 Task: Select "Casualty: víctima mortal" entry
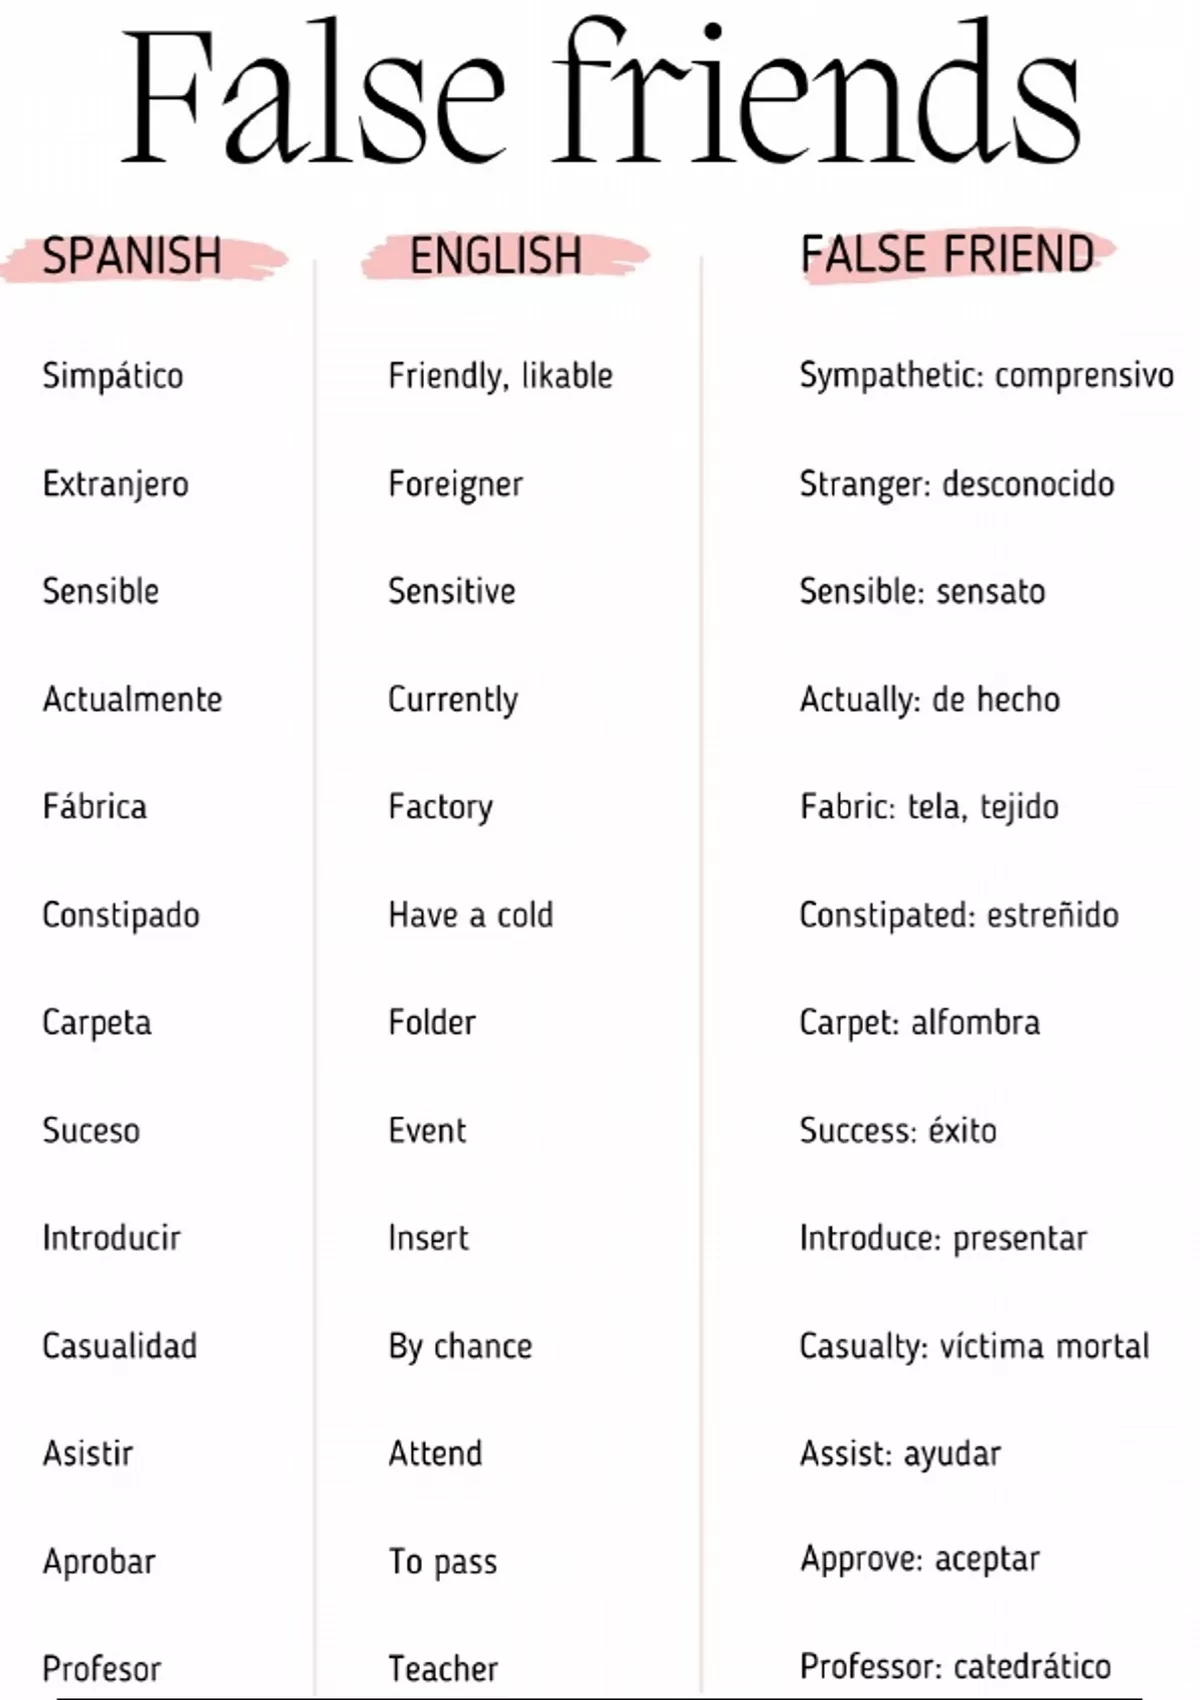pos(974,1346)
